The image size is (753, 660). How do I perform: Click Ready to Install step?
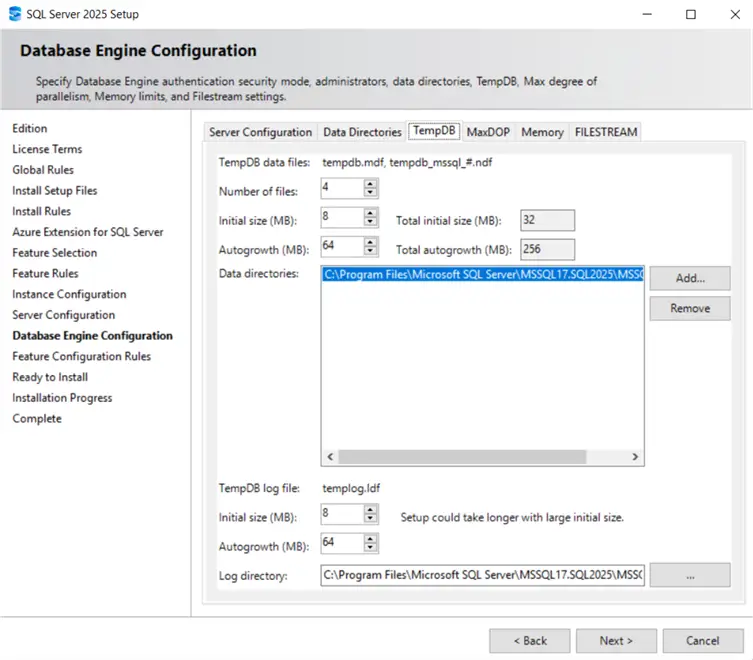coord(50,377)
